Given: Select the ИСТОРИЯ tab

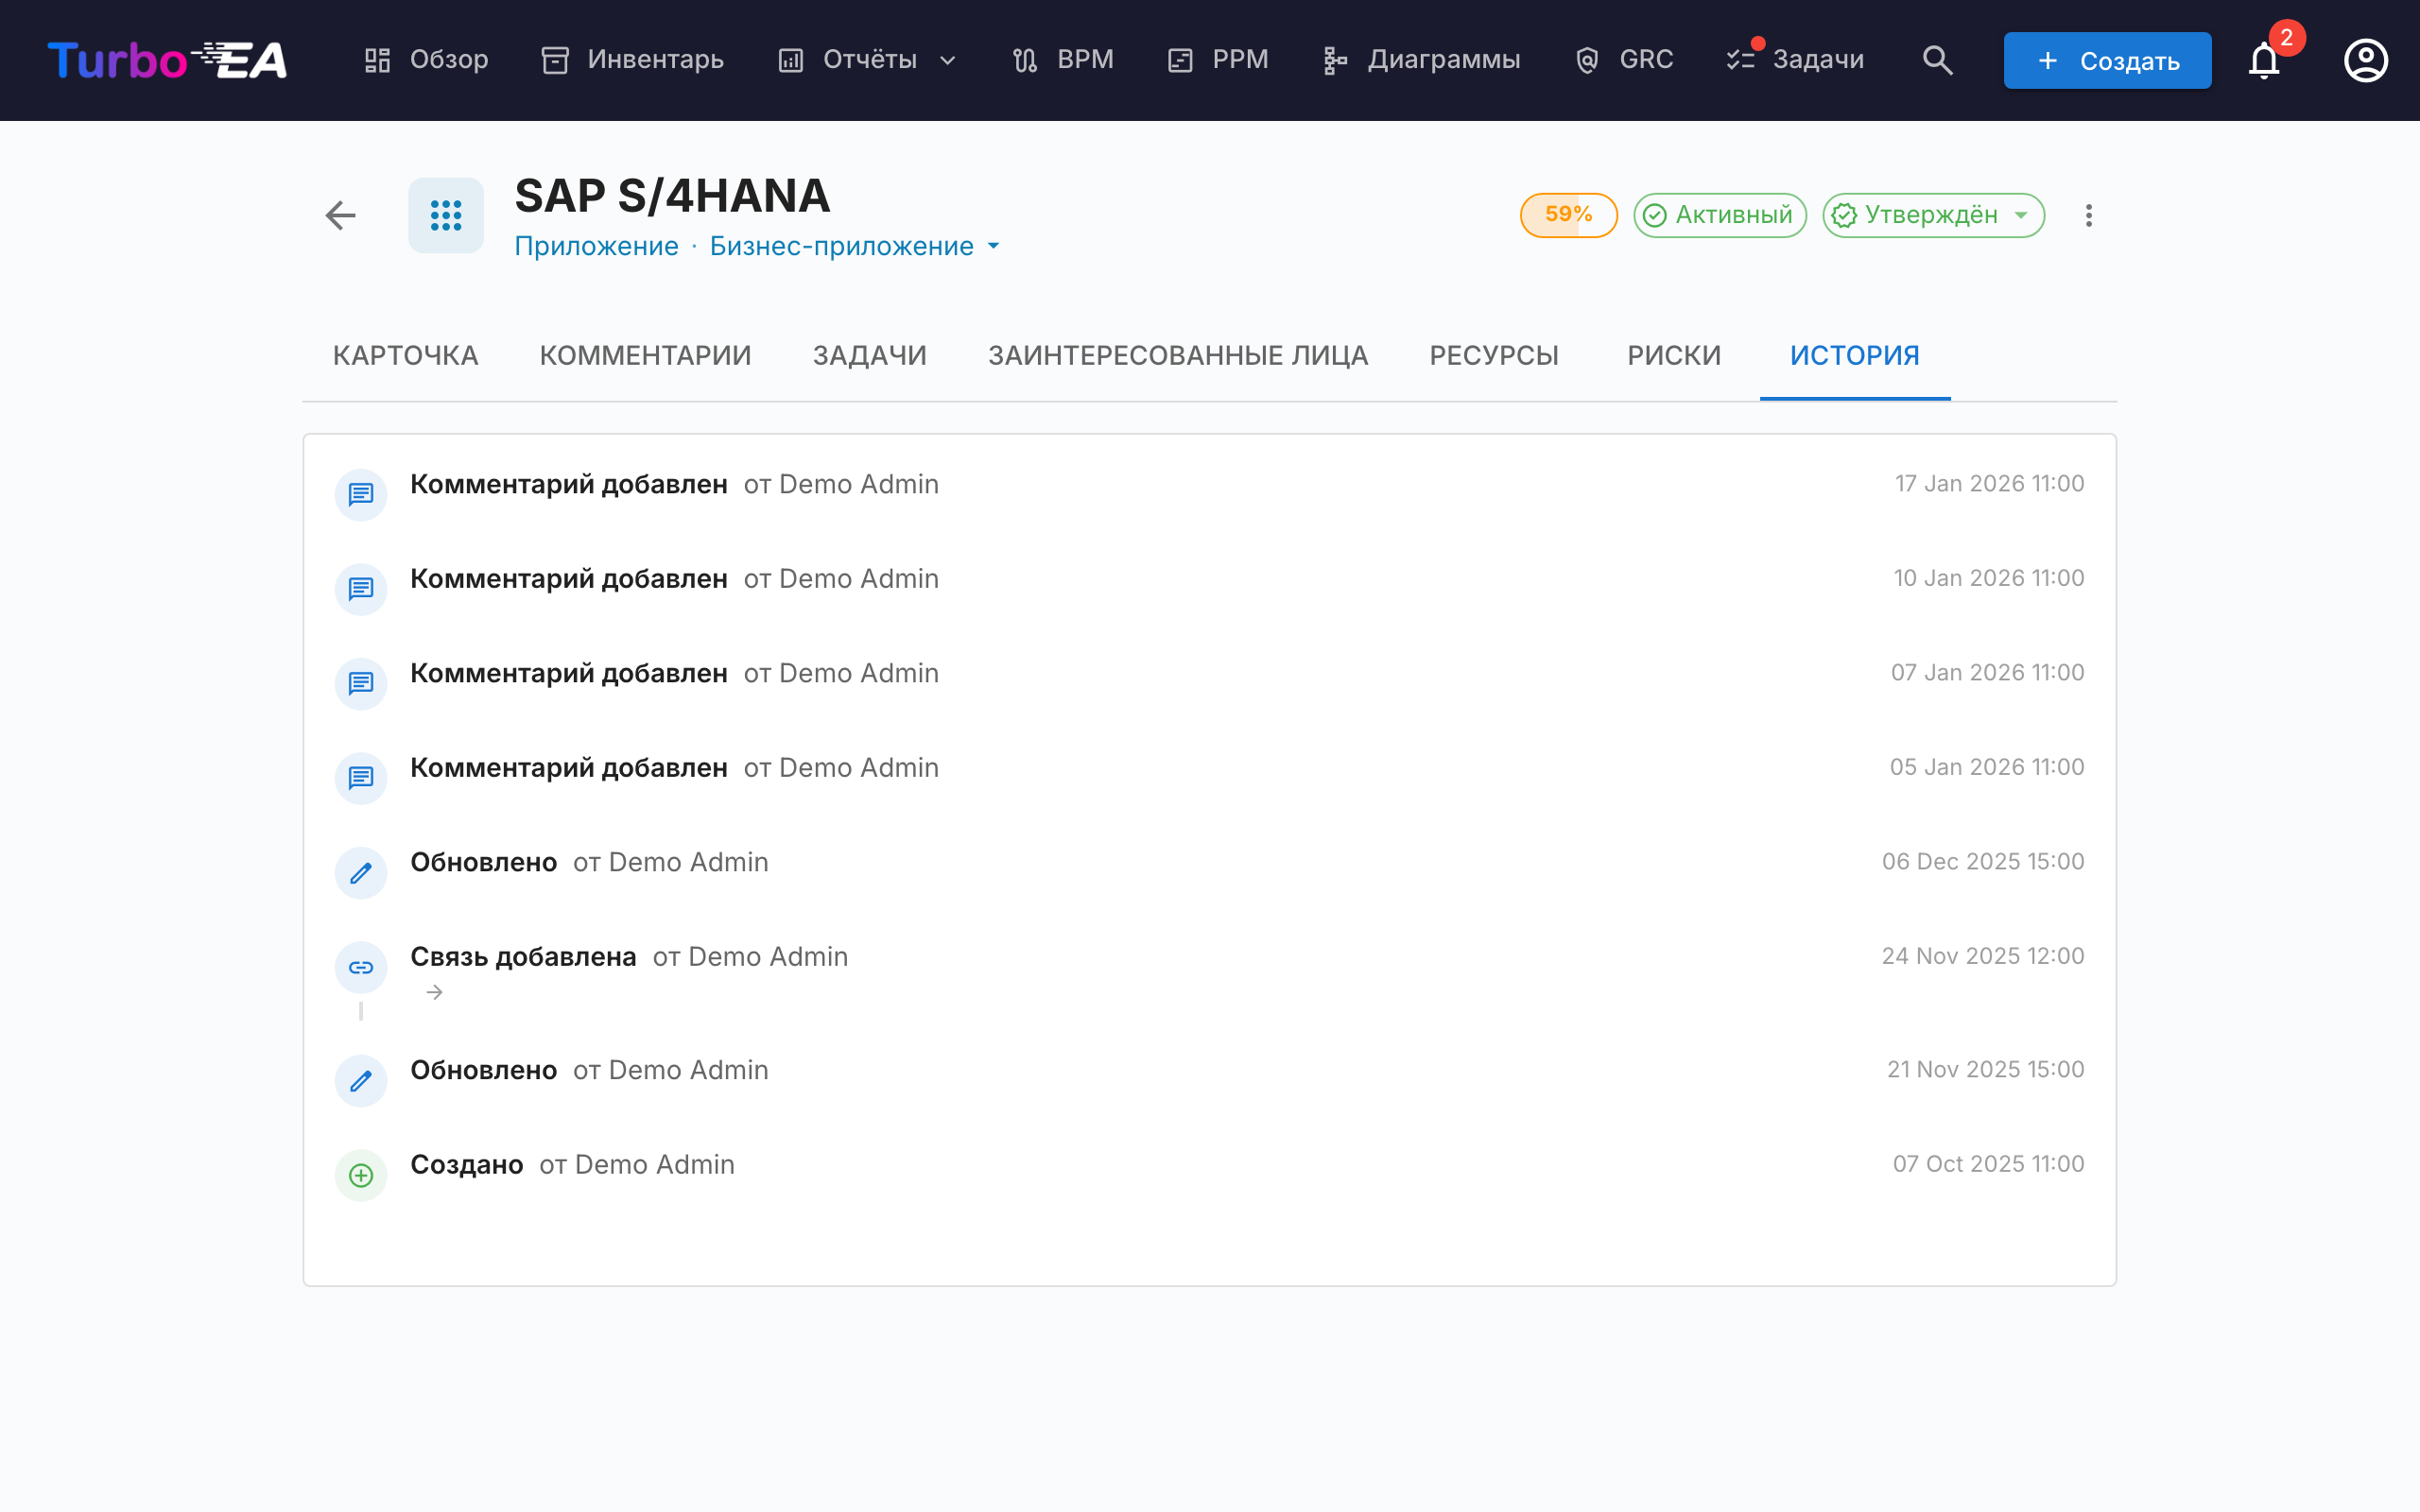Looking at the screenshot, I should point(1854,356).
